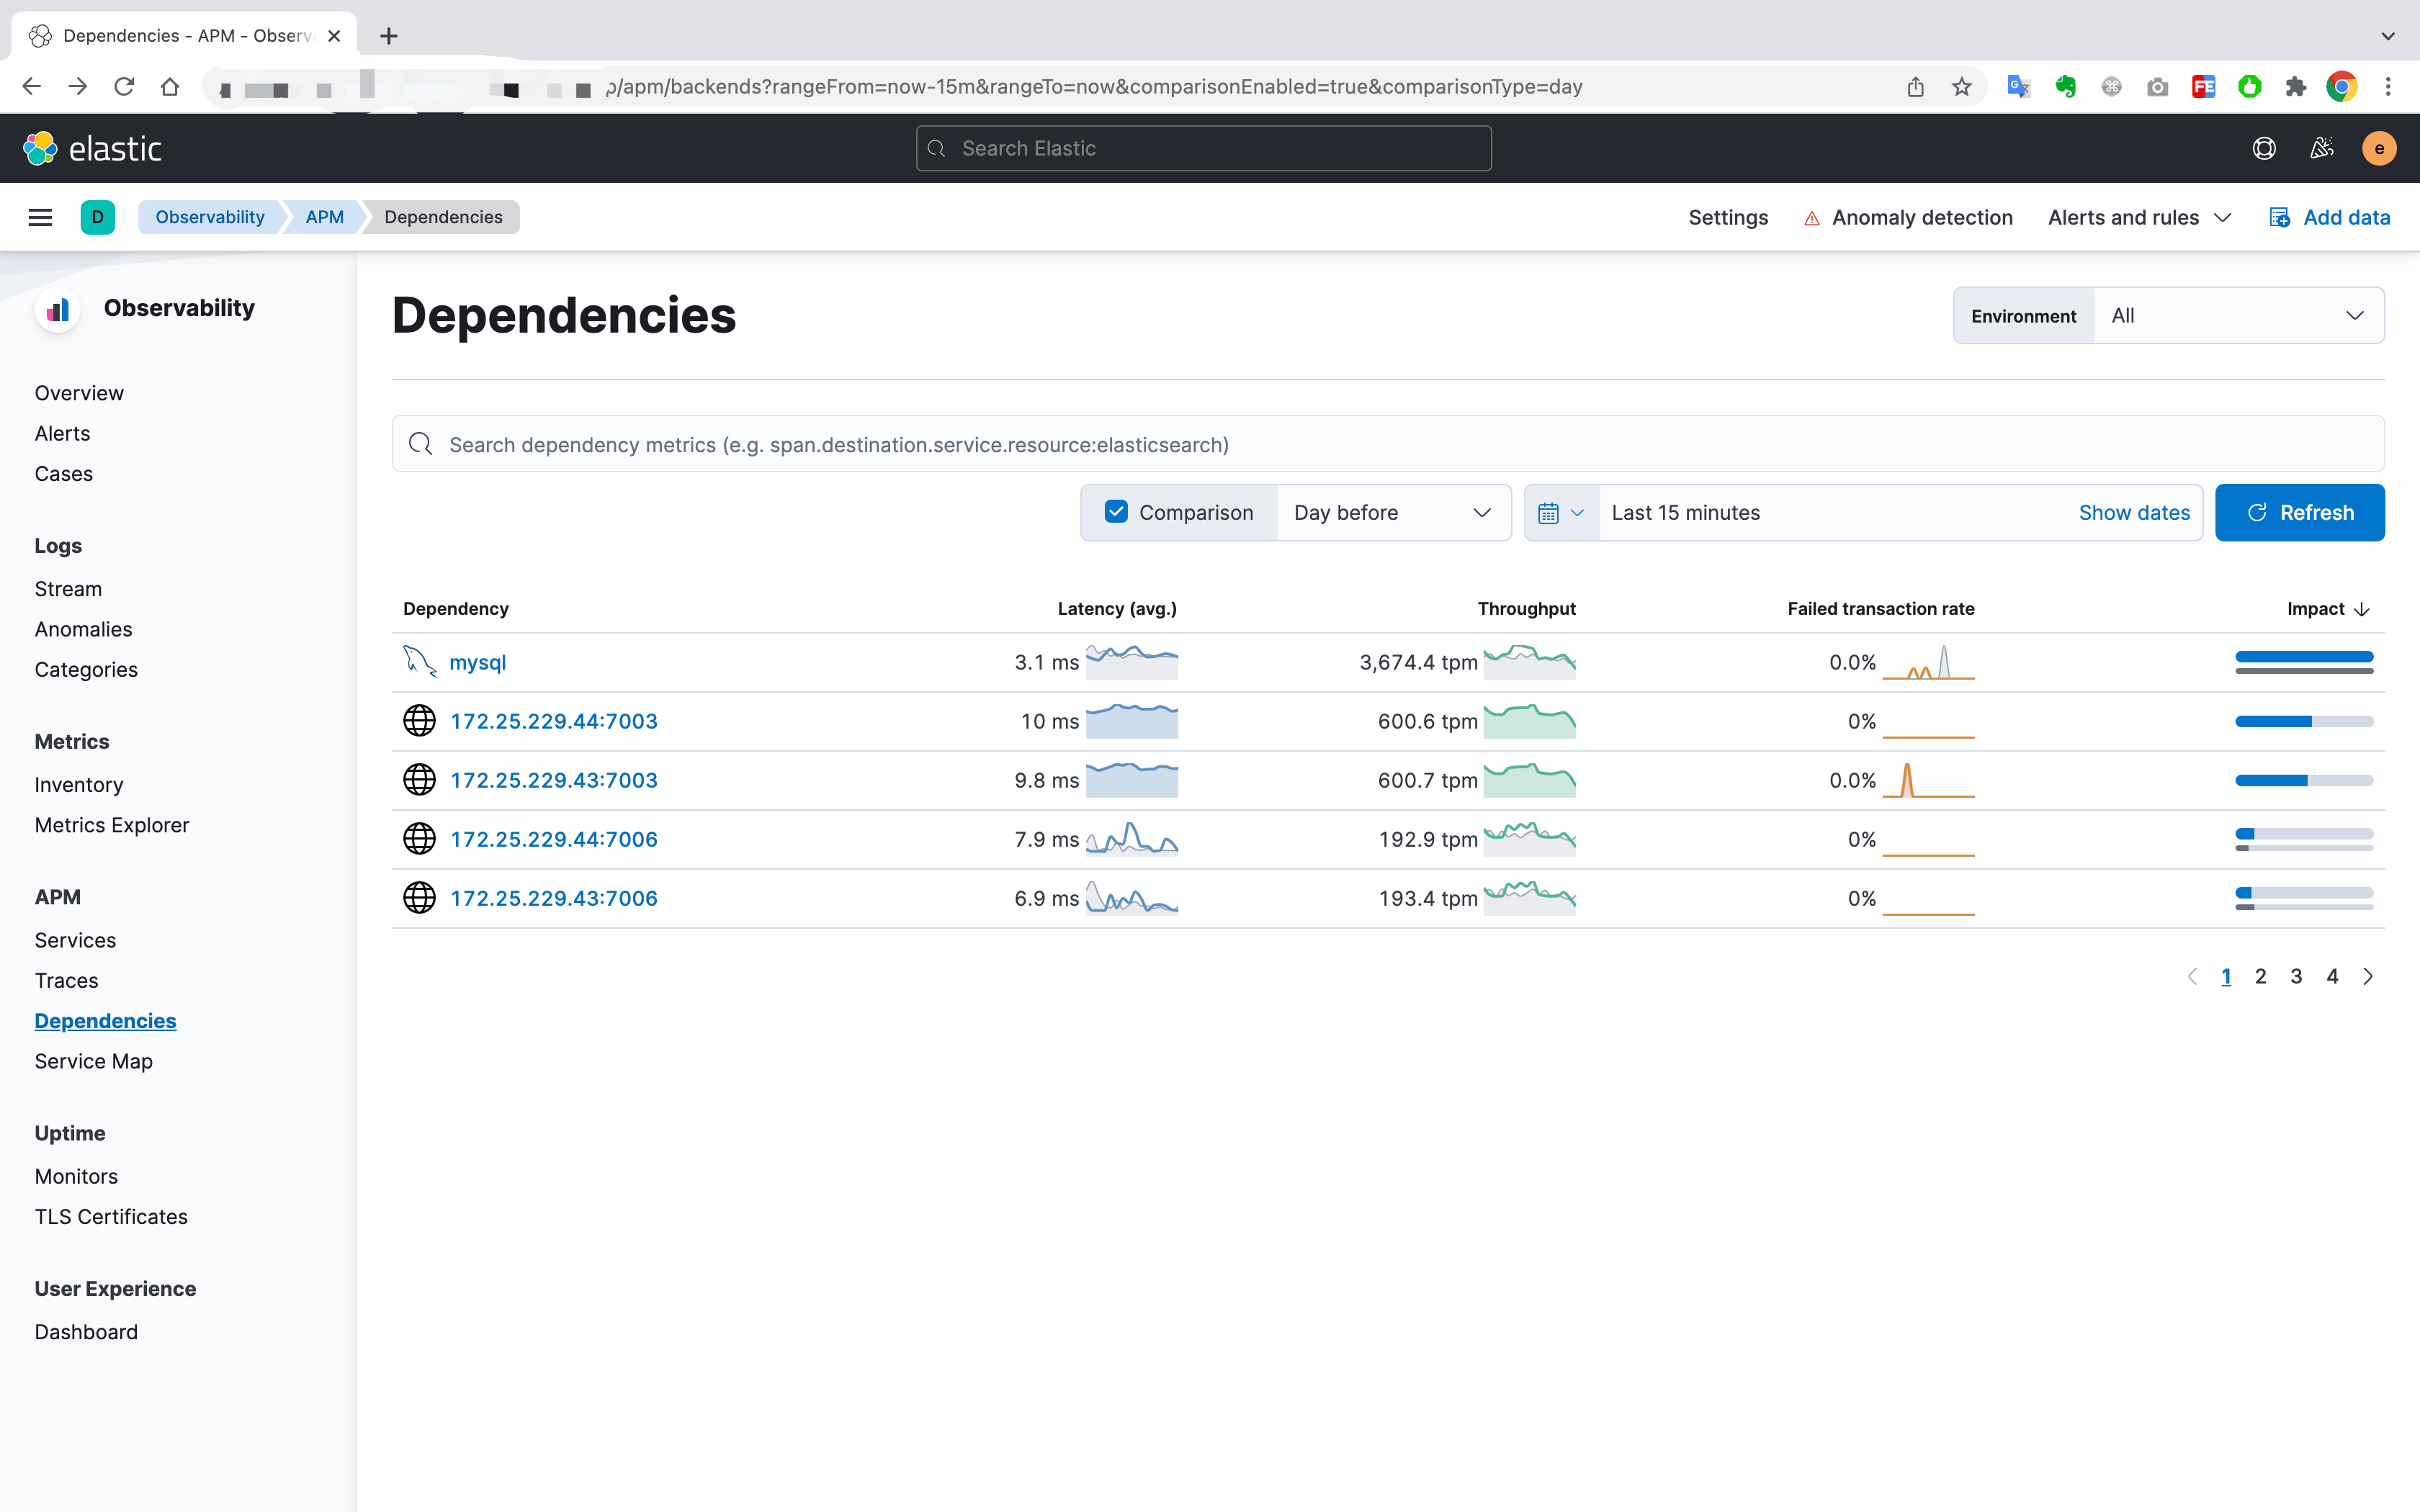The image size is (2420, 1512).
Task: Go to Service Map in sidebar
Action: click(x=94, y=1061)
